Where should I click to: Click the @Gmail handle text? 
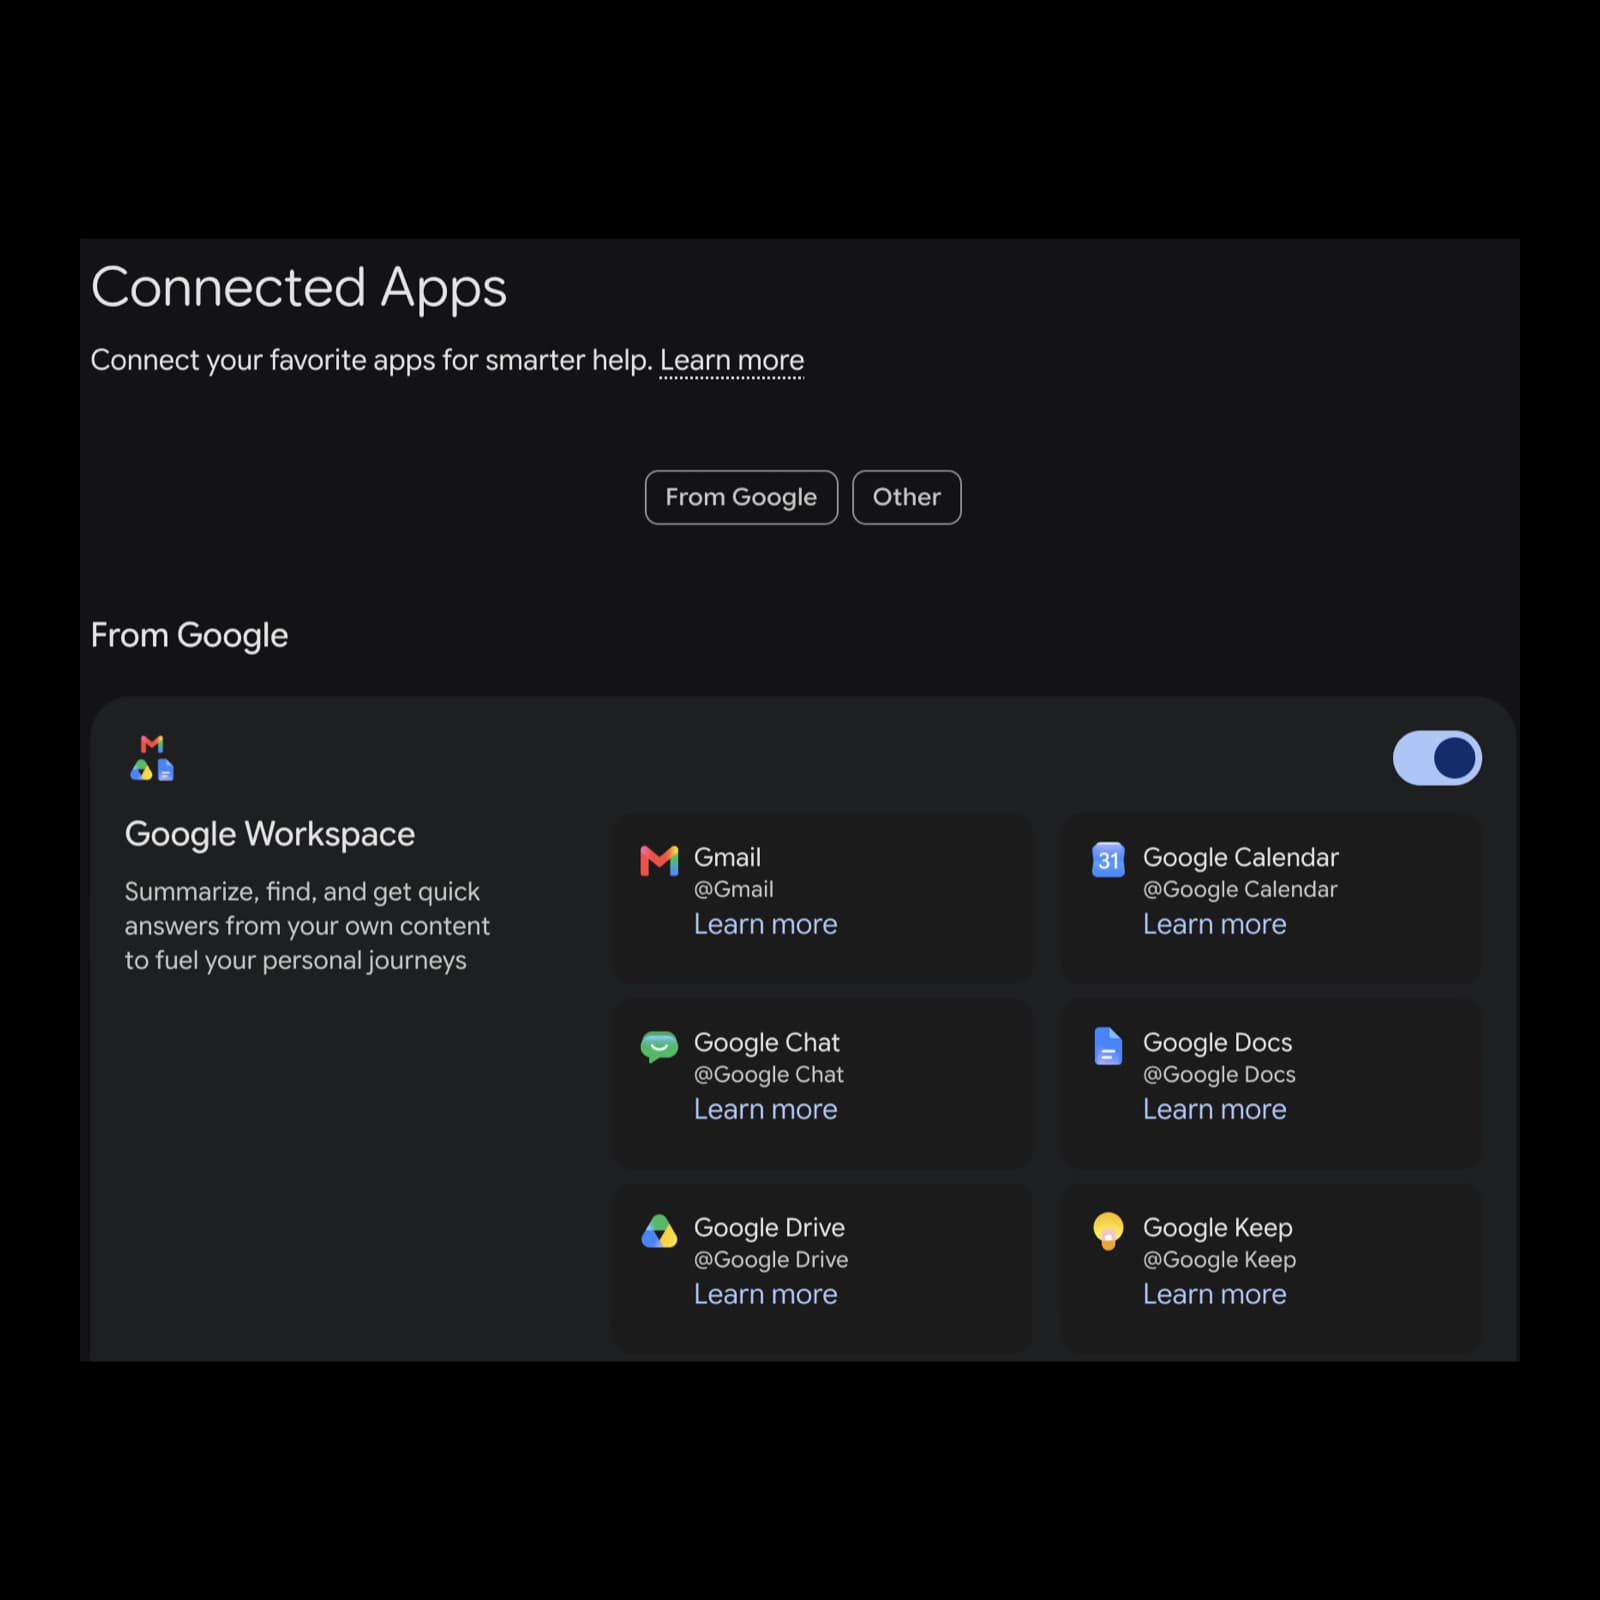click(x=734, y=889)
